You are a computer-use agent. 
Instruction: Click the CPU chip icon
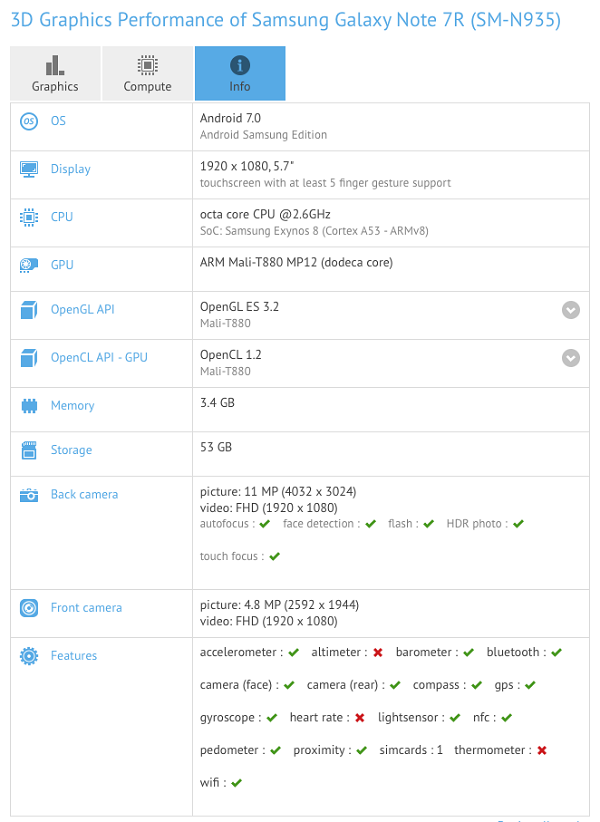[x=30, y=217]
